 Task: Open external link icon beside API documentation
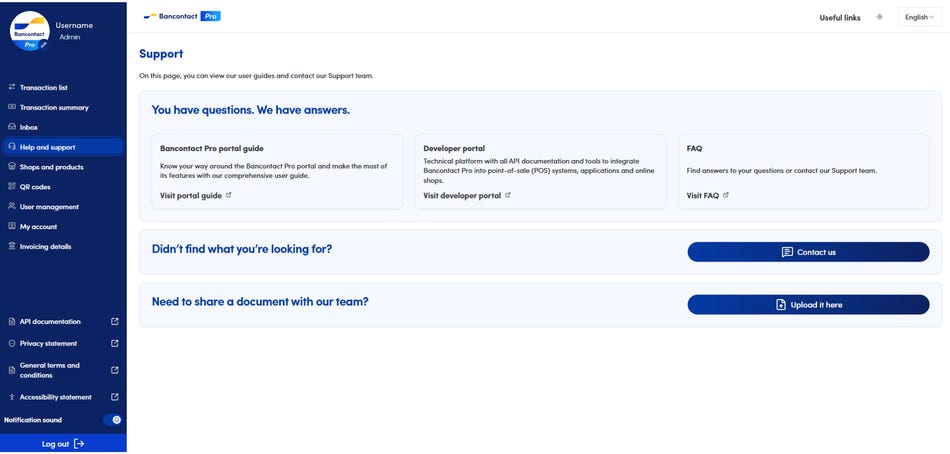point(114,322)
